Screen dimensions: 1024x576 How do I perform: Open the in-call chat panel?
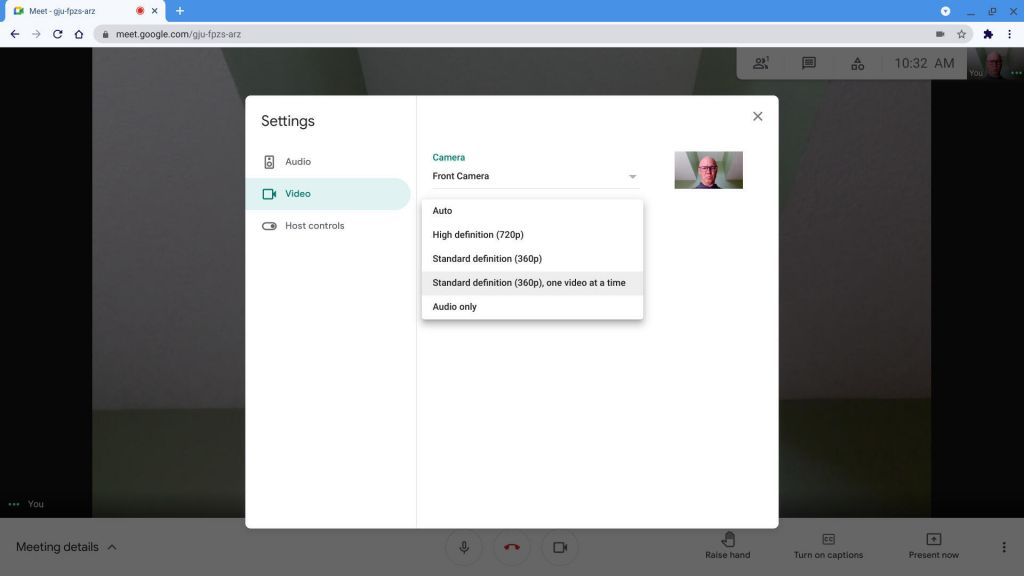808,62
